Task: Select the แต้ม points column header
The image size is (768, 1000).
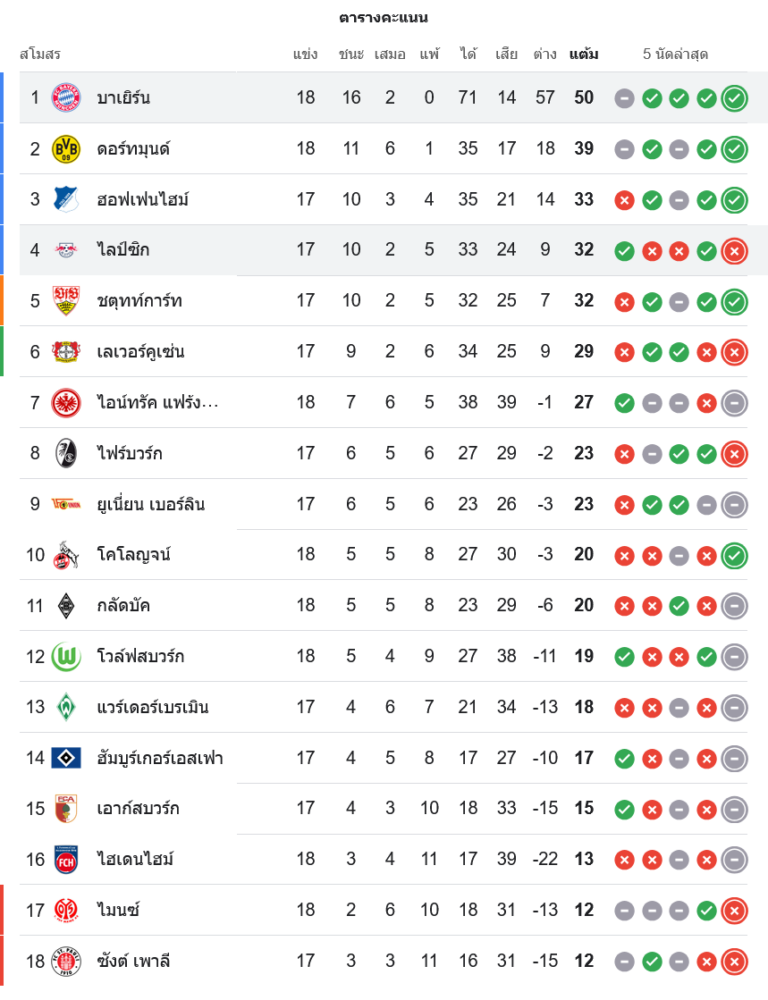Action: (584, 54)
